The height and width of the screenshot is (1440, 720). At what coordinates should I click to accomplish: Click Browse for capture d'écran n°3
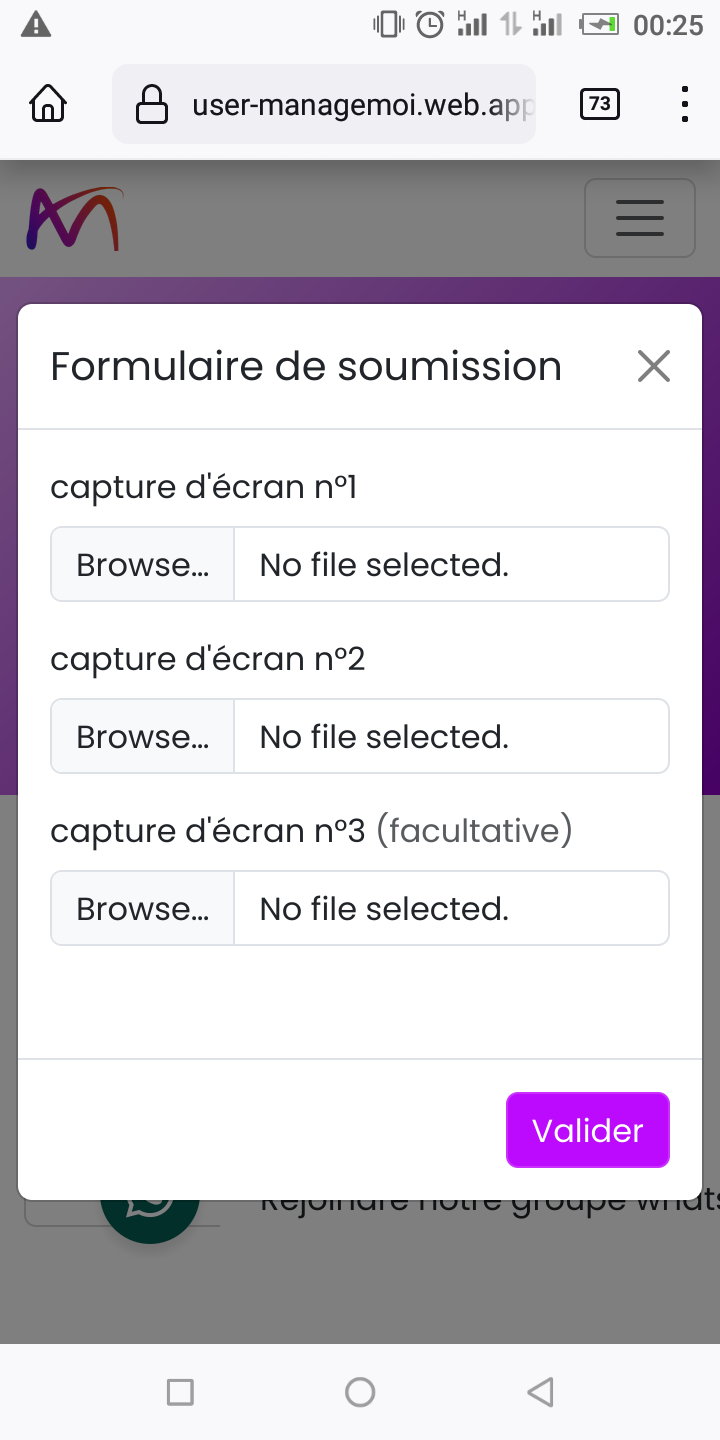tap(143, 909)
